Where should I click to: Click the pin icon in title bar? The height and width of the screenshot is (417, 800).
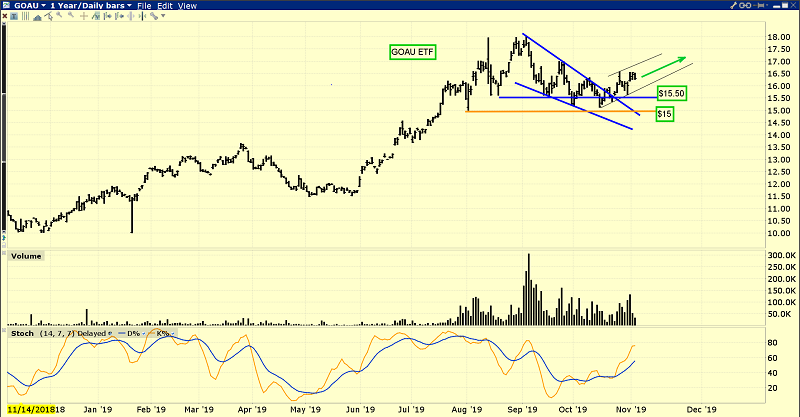coord(760,5)
